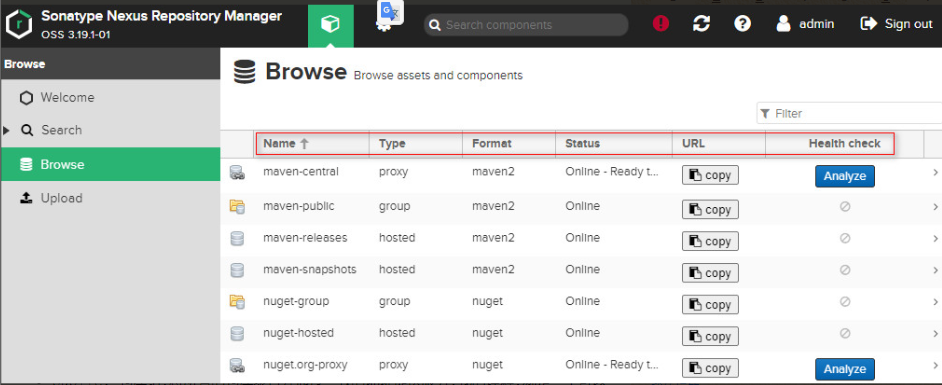Screen dimensions: 942x385
Task: Click the nuget-hosted database icon
Action: tap(237, 333)
